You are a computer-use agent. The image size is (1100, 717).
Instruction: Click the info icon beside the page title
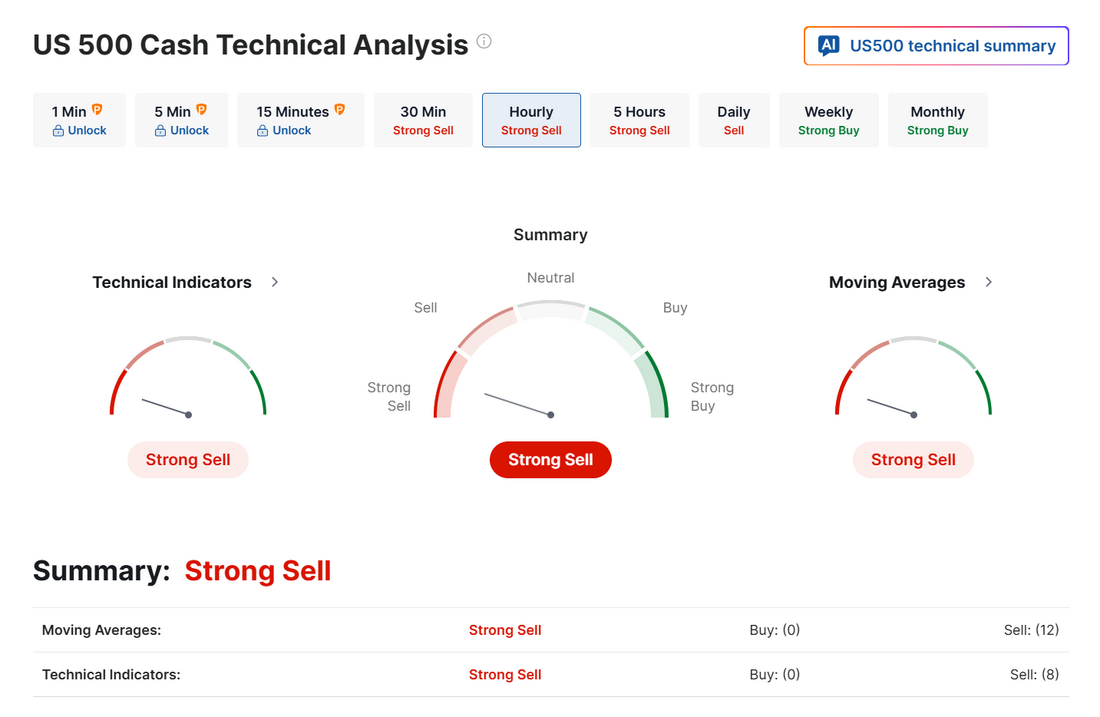point(484,42)
